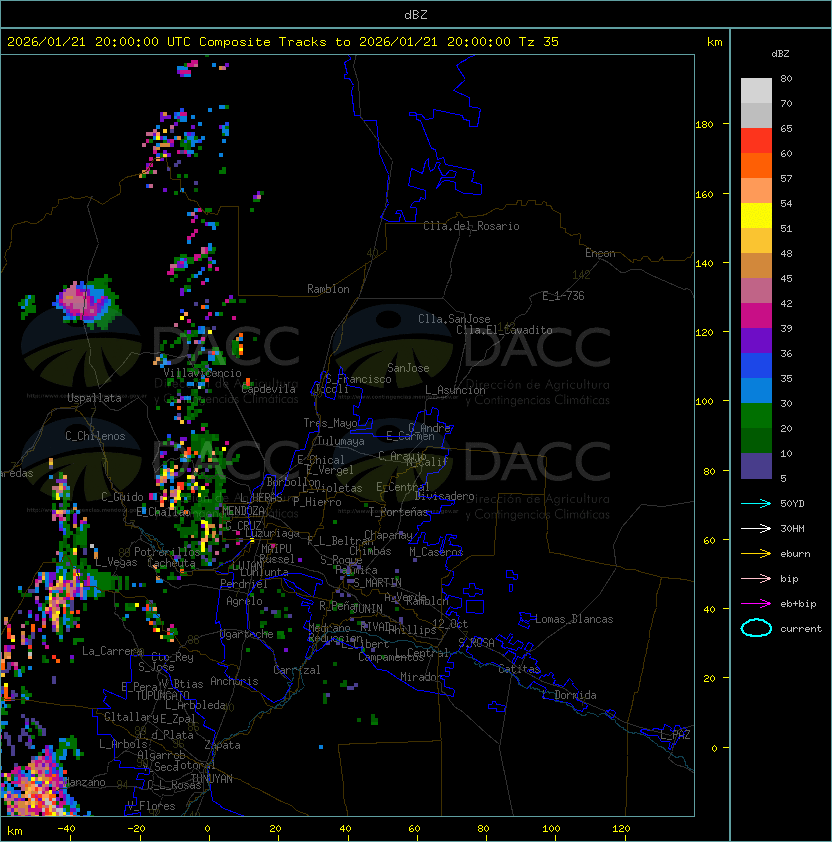
Task: Select the purple legend swatch below 39
Action: click(x=756, y=340)
